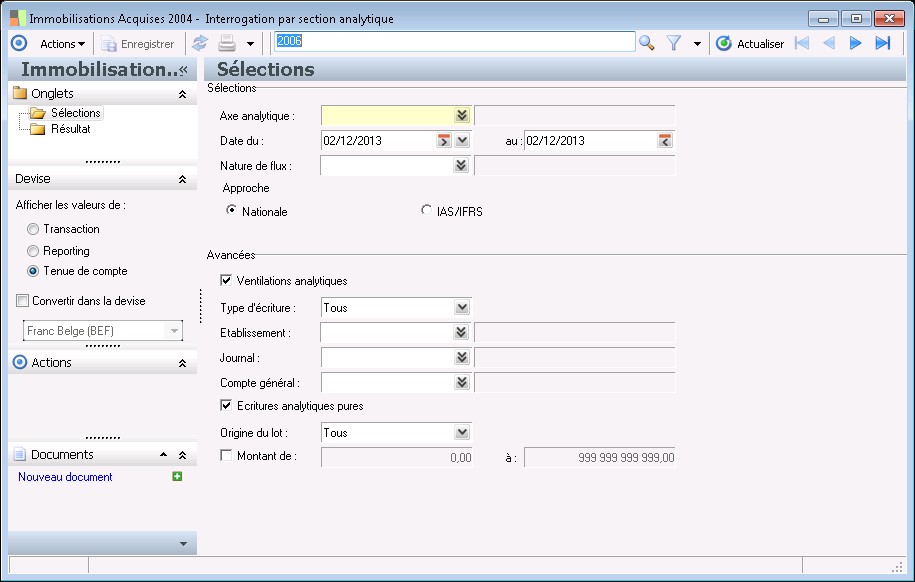This screenshot has width=915, height=582.
Task: Open the Type d'écriture dropdown
Action: click(x=461, y=308)
